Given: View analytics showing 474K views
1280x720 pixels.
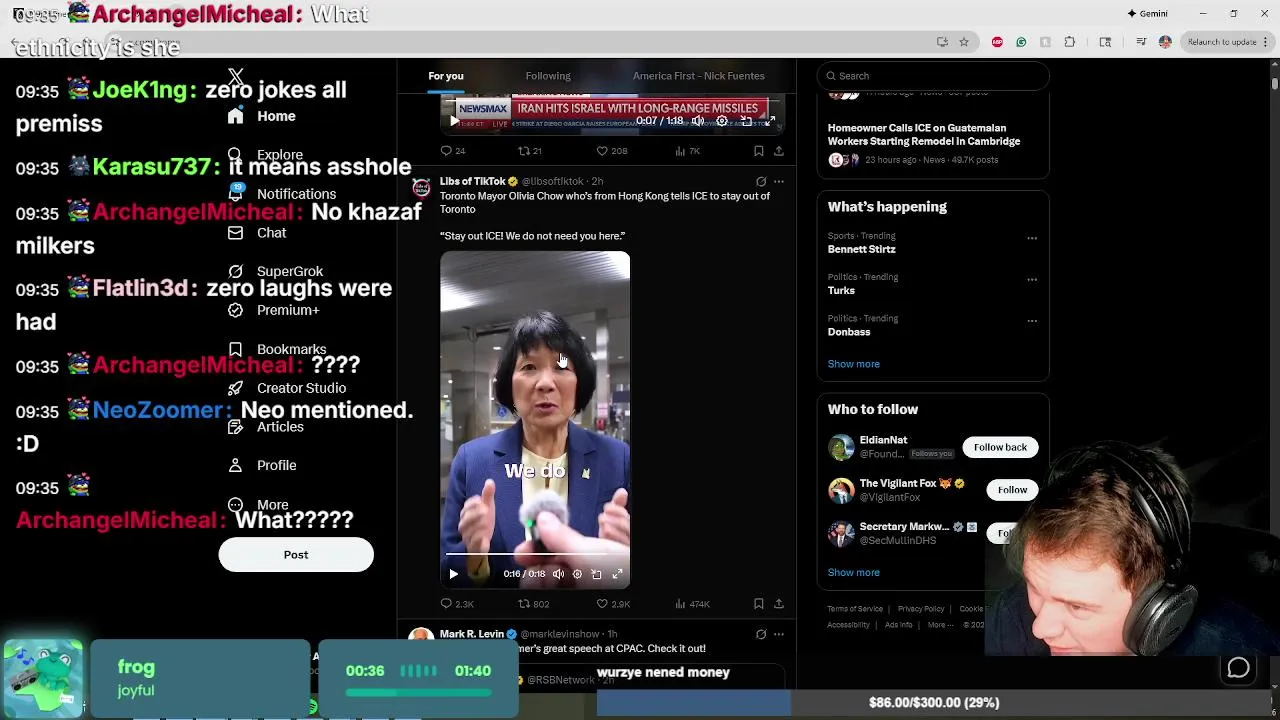Looking at the screenshot, I should (x=692, y=604).
